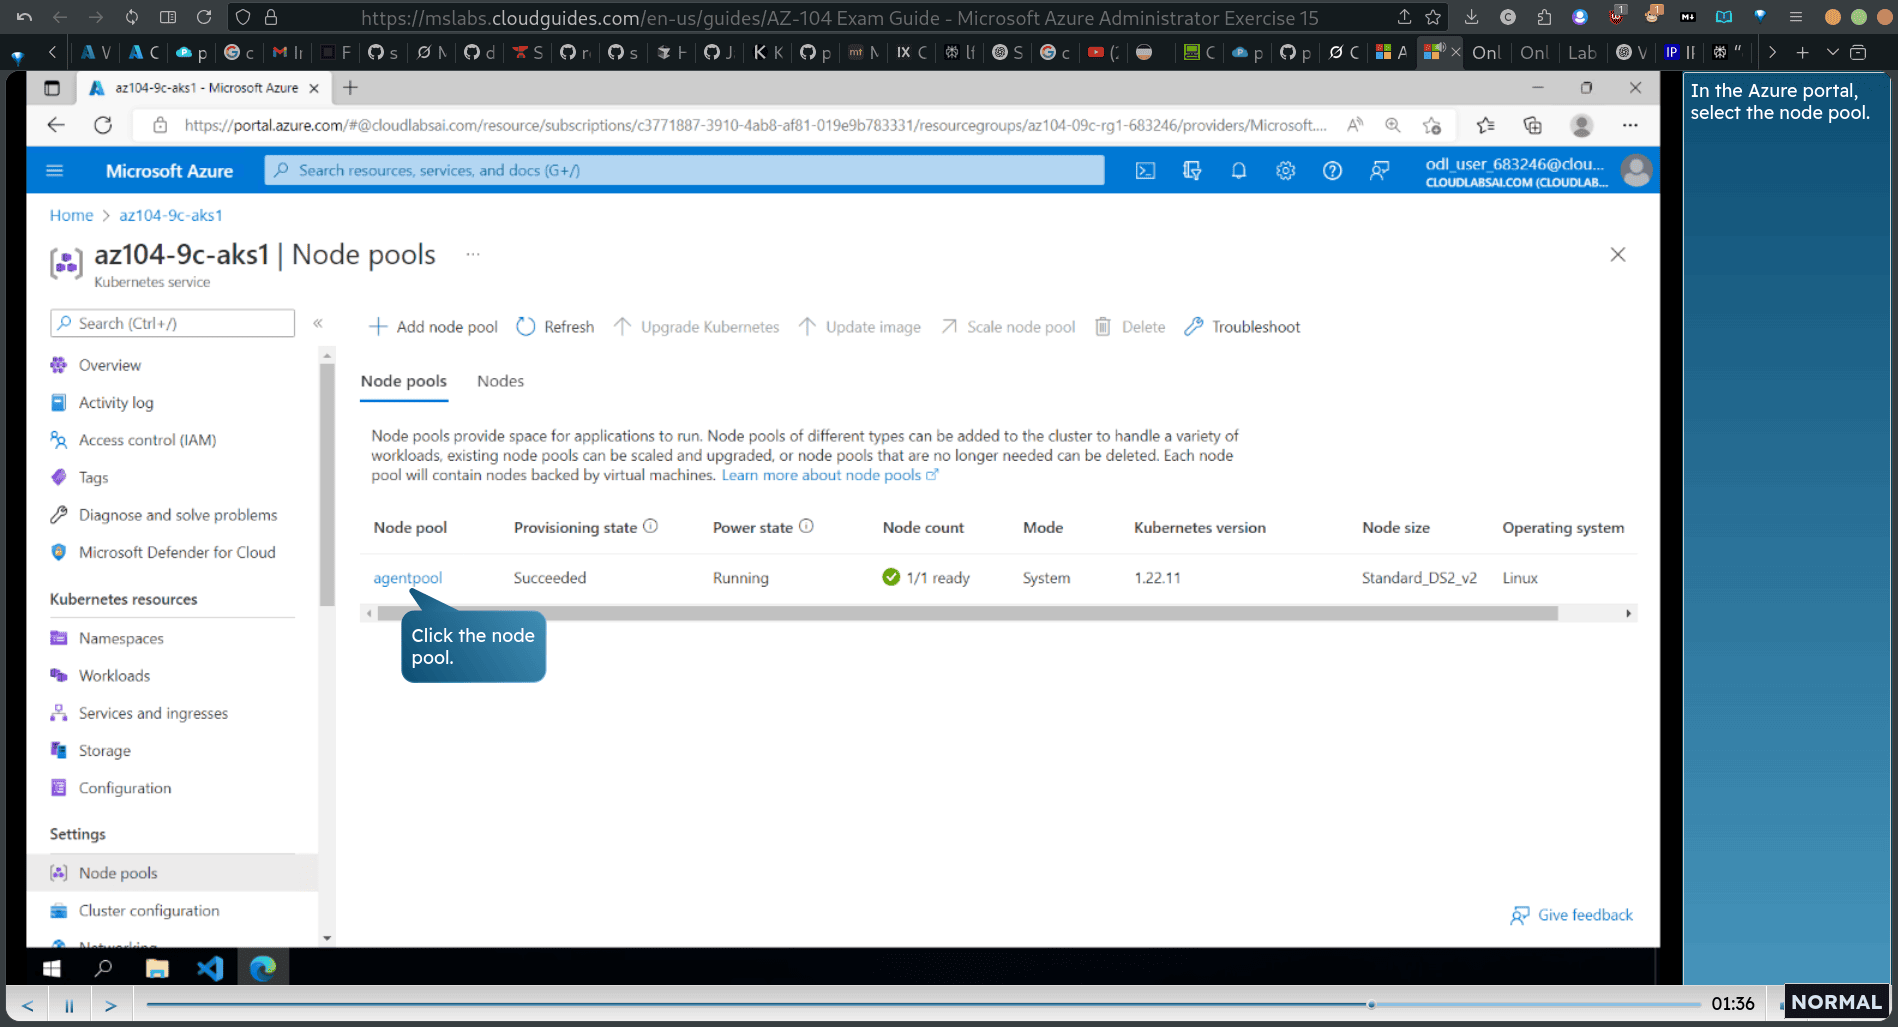The width and height of the screenshot is (1898, 1027).
Task: Go to the next guide step
Action: [x=111, y=1005]
